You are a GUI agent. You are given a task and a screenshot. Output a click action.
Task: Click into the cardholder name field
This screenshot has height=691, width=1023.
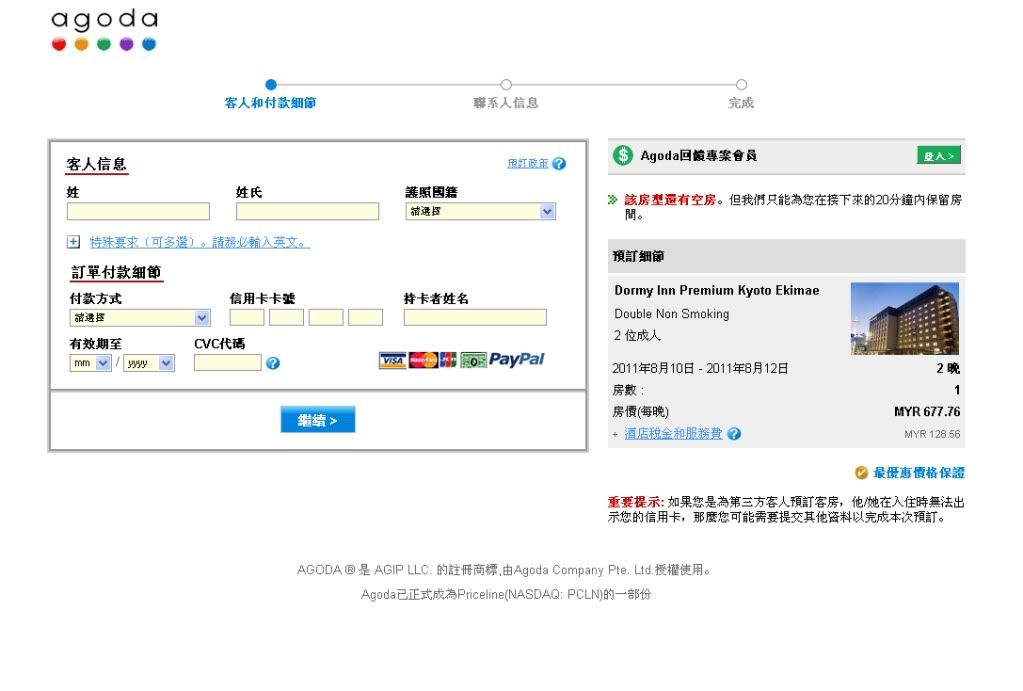click(x=475, y=318)
